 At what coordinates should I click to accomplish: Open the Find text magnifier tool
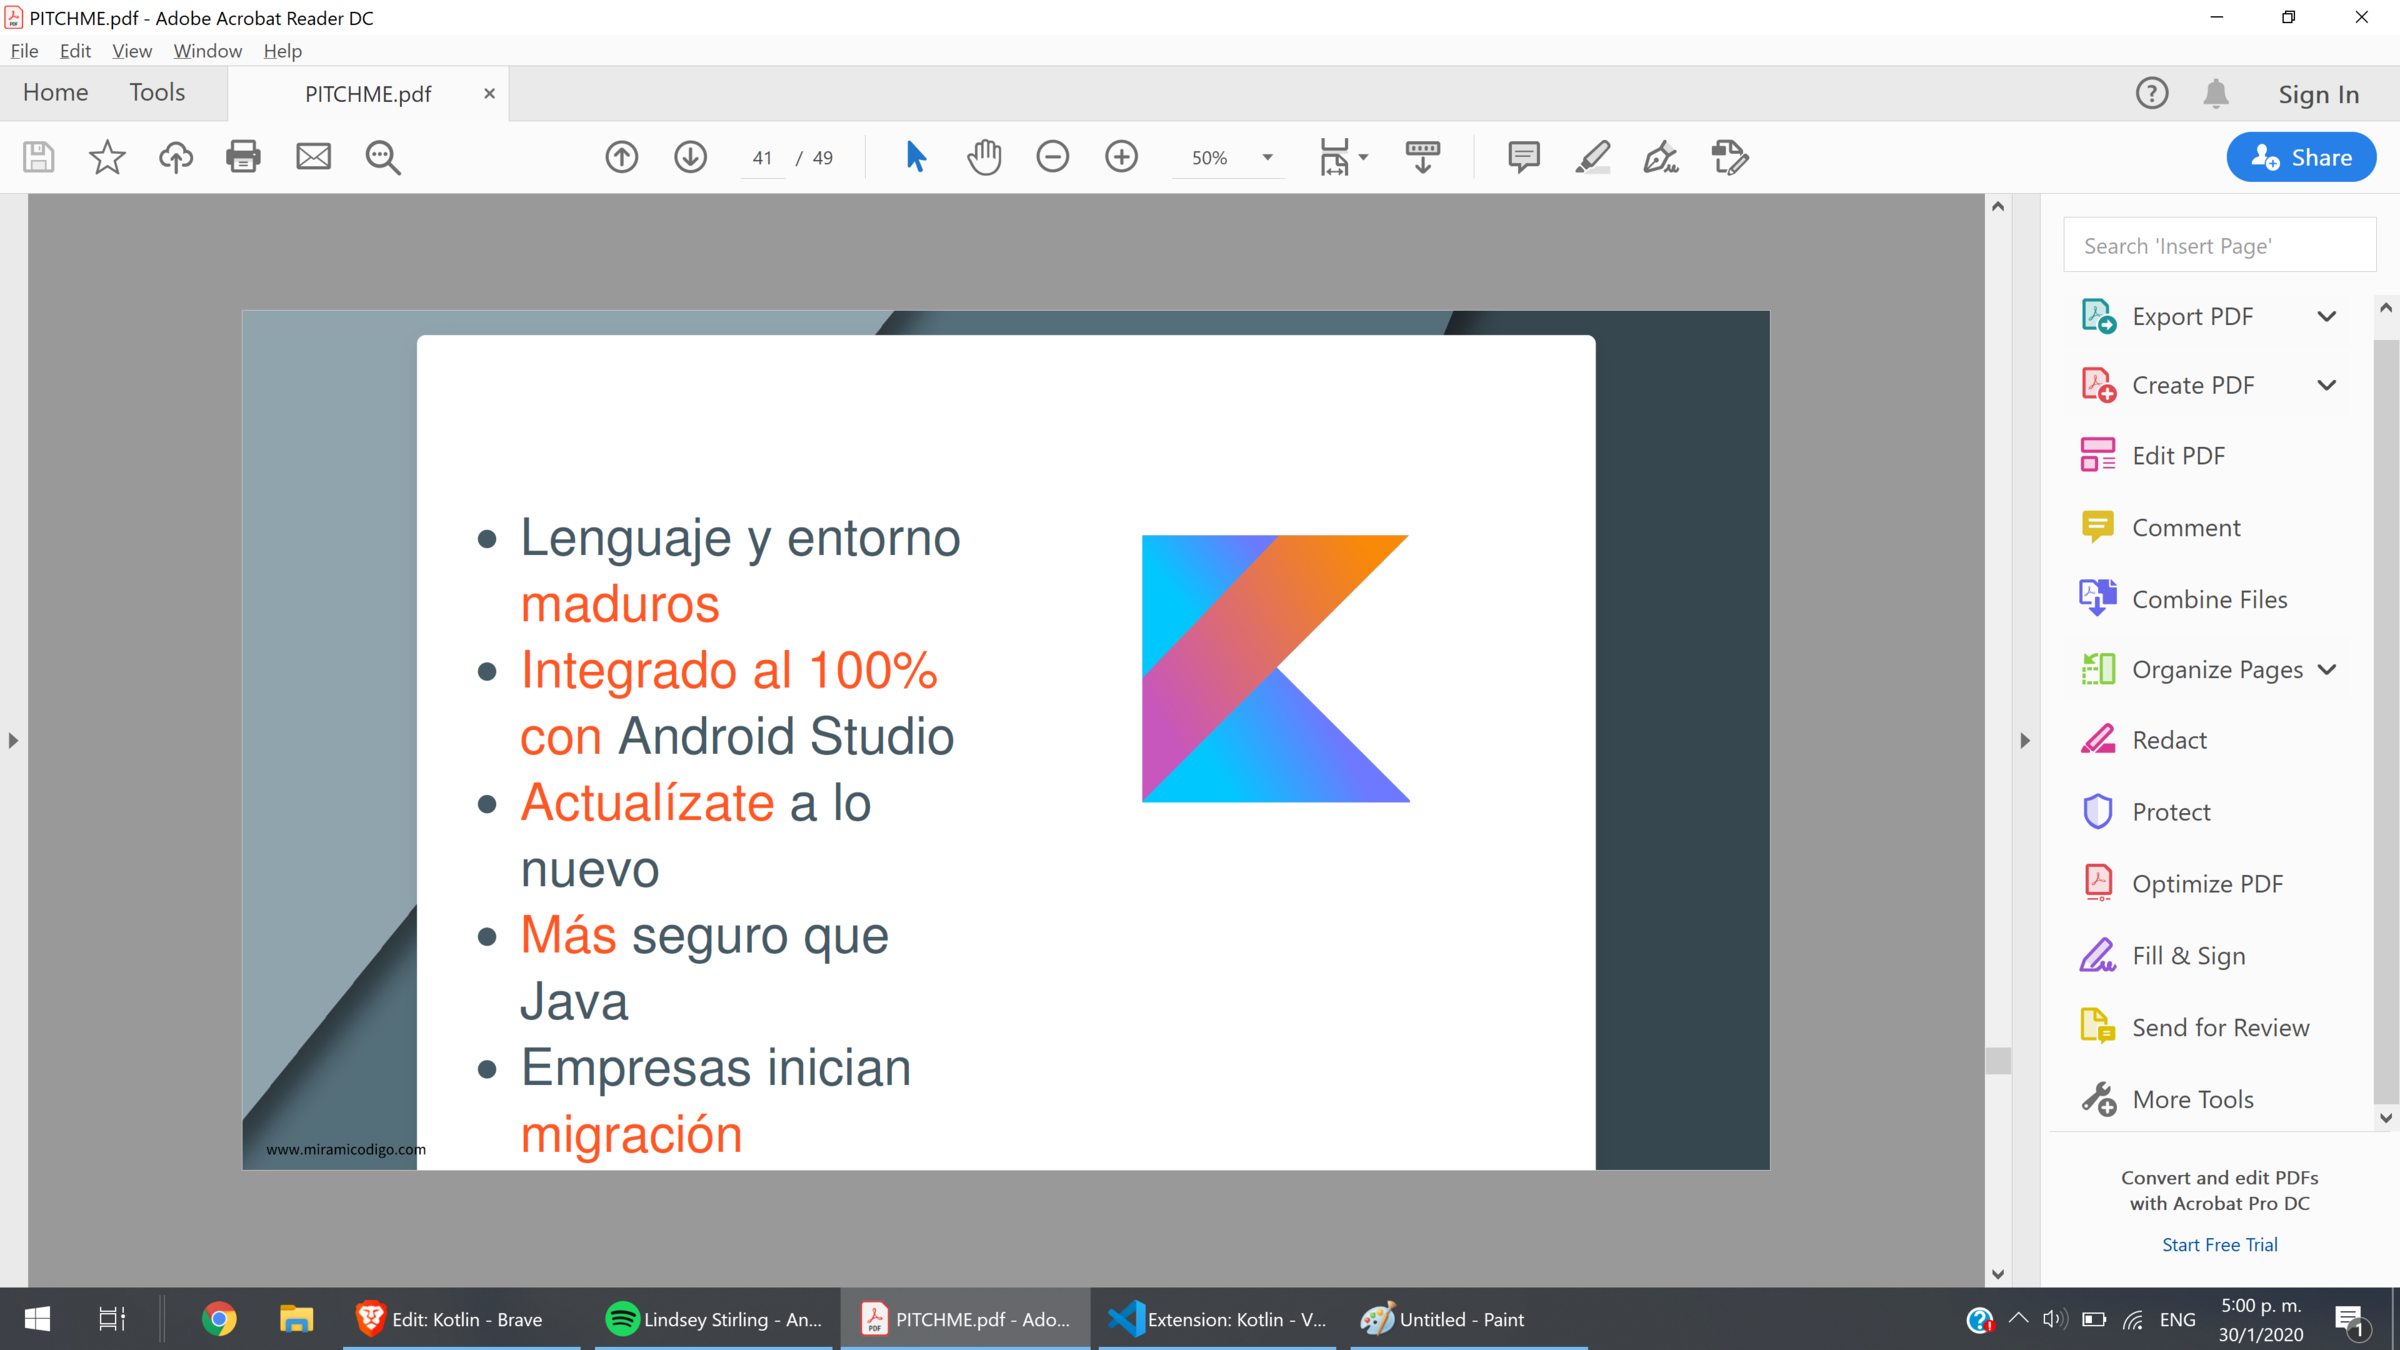[382, 157]
